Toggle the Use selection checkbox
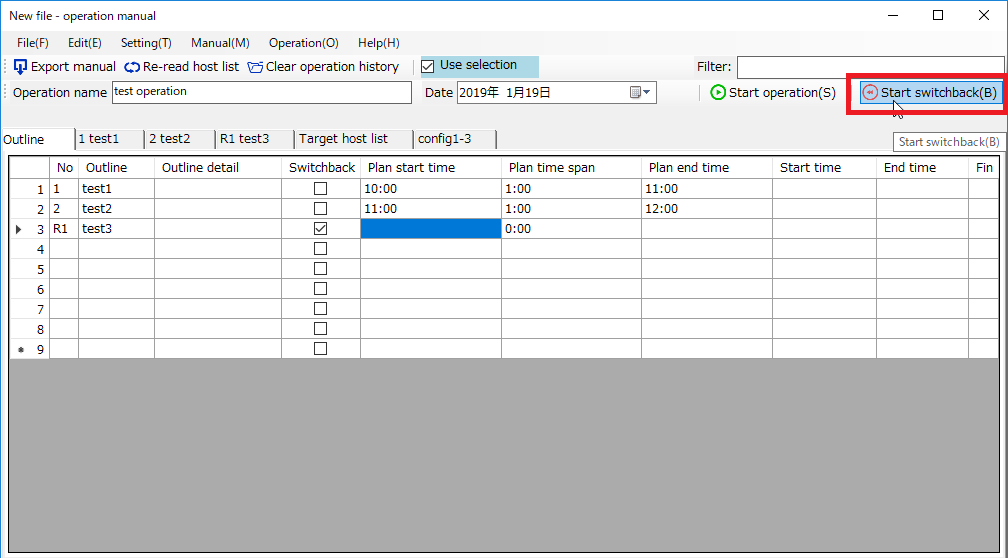 [428, 66]
